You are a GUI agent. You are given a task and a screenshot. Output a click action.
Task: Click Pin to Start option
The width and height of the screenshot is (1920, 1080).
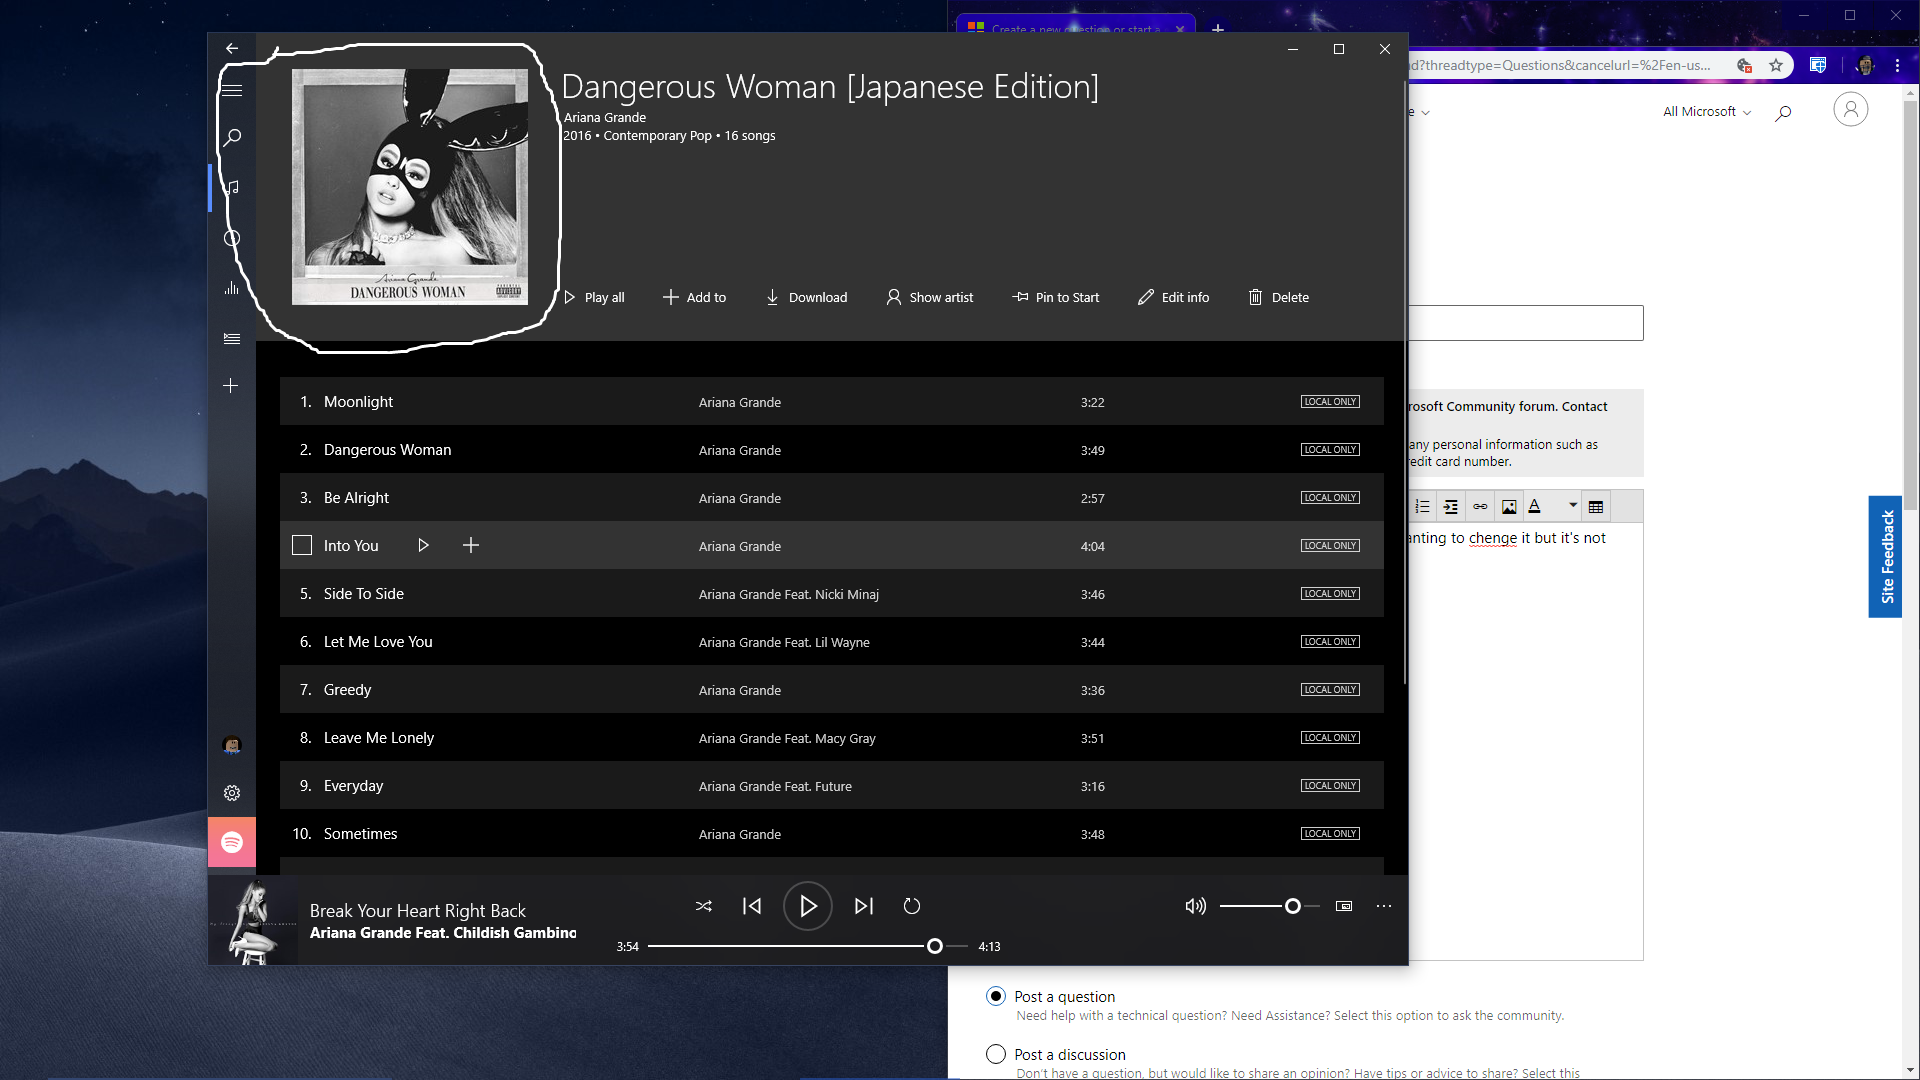(x=1055, y=297)
